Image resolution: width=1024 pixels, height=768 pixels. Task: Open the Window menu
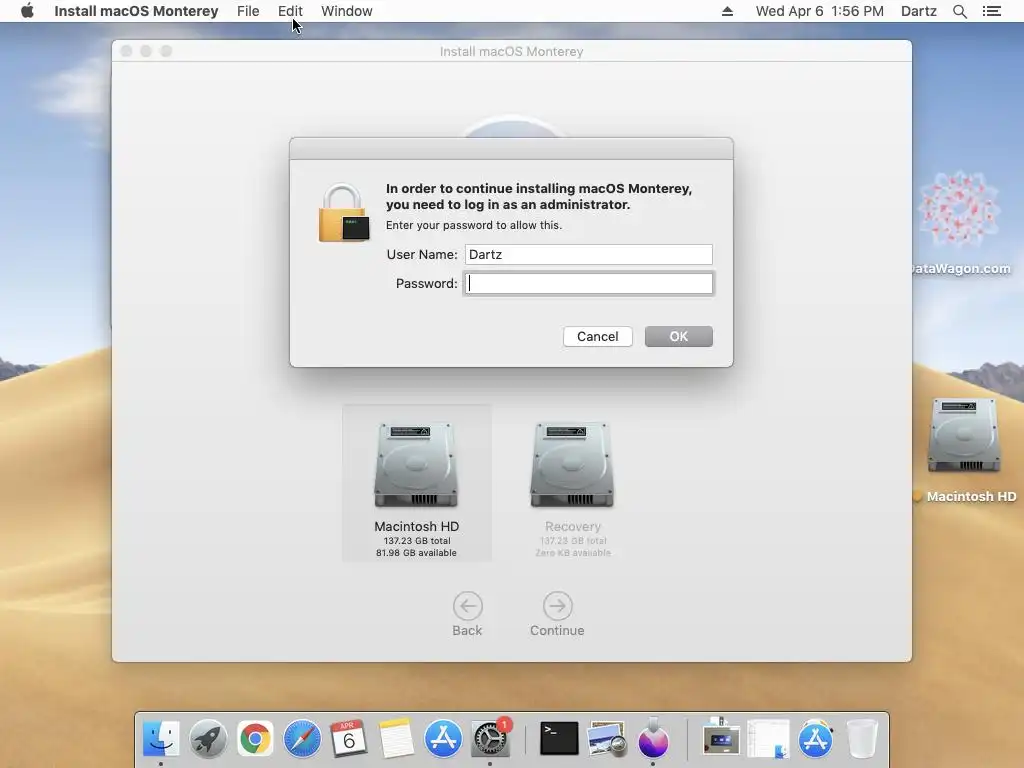347,11
